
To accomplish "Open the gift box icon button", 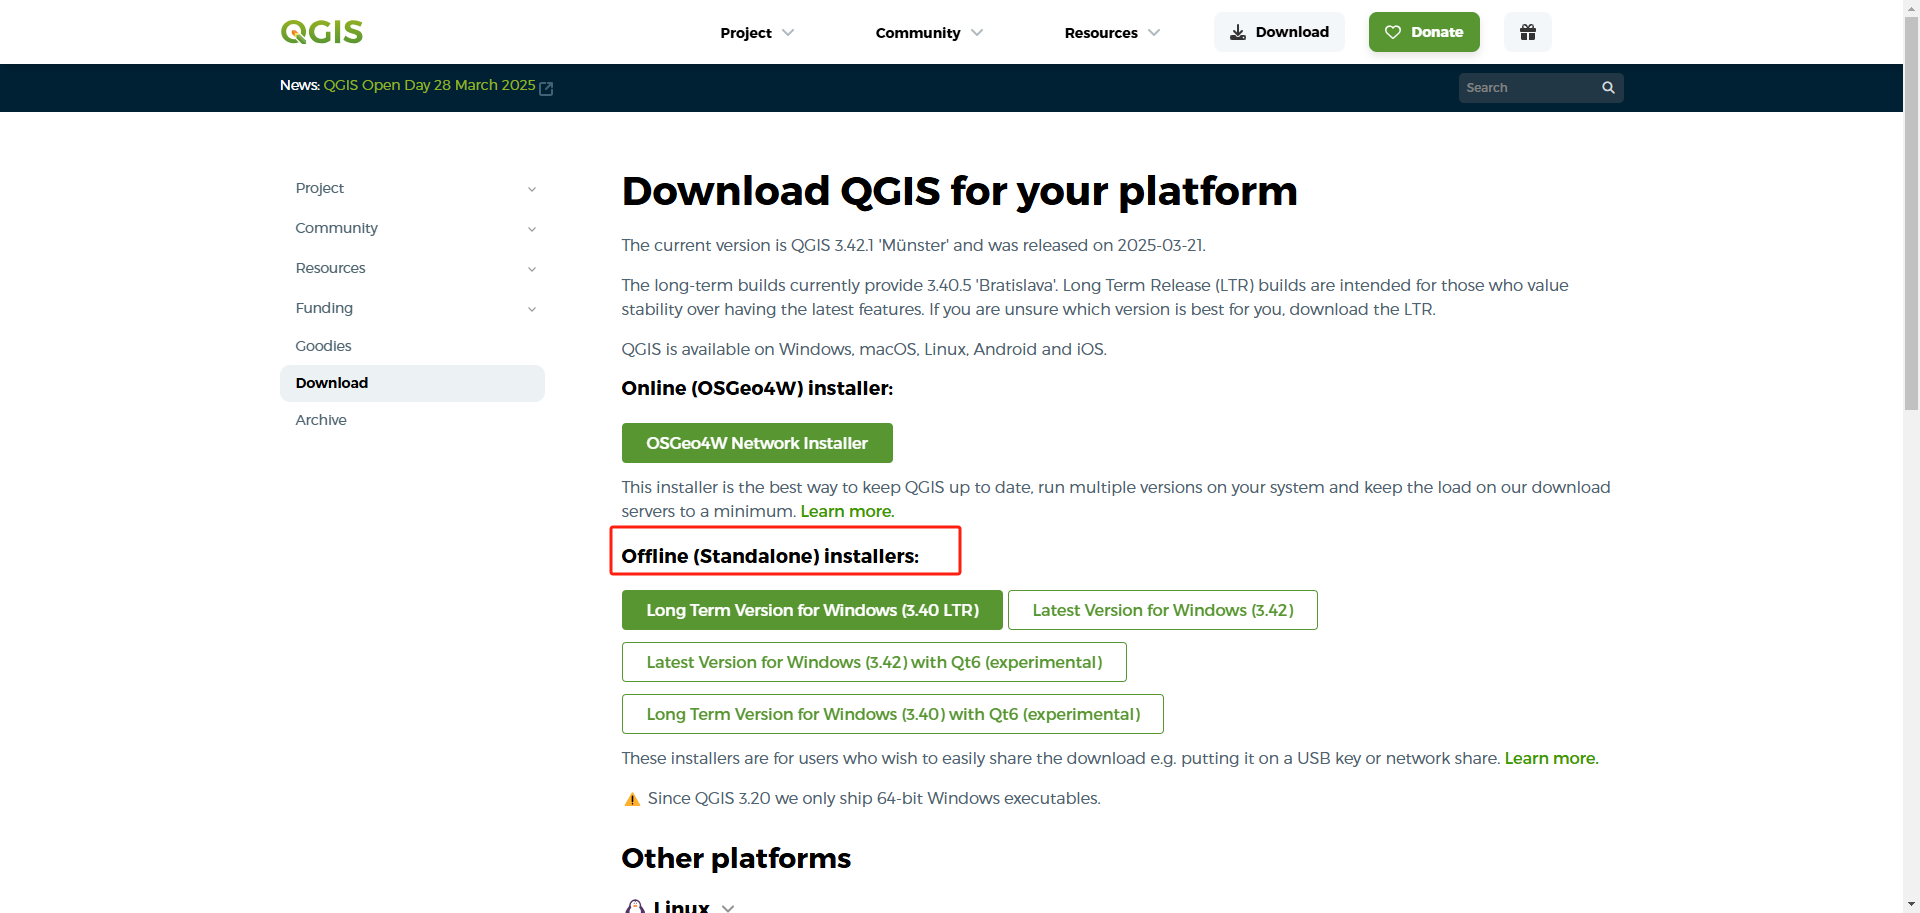I will 1528,32.
